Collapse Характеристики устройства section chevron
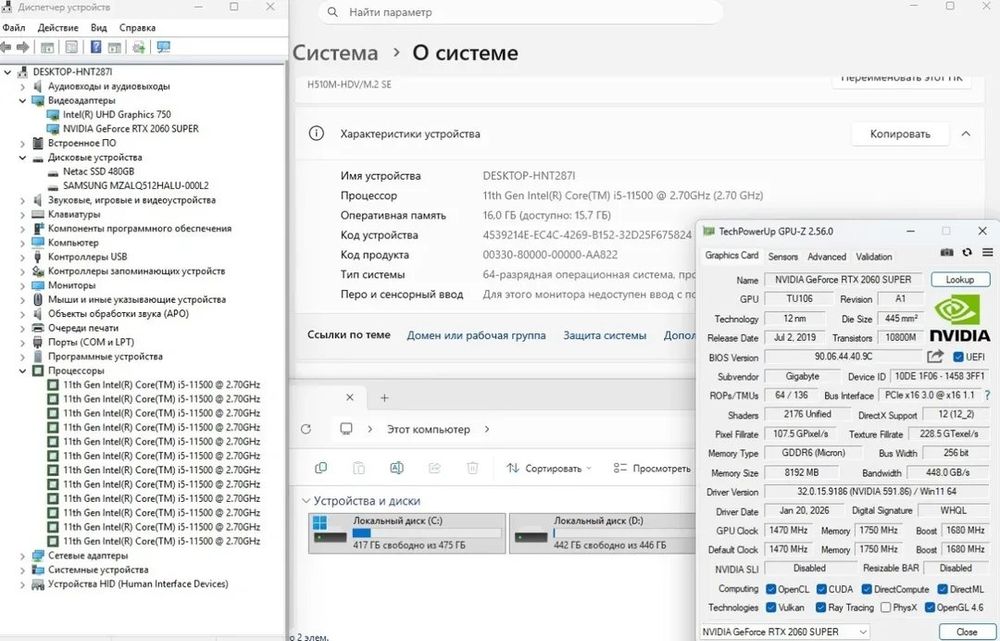Image resolution: width=1000 pixels, height=641 pixels. 966,134
